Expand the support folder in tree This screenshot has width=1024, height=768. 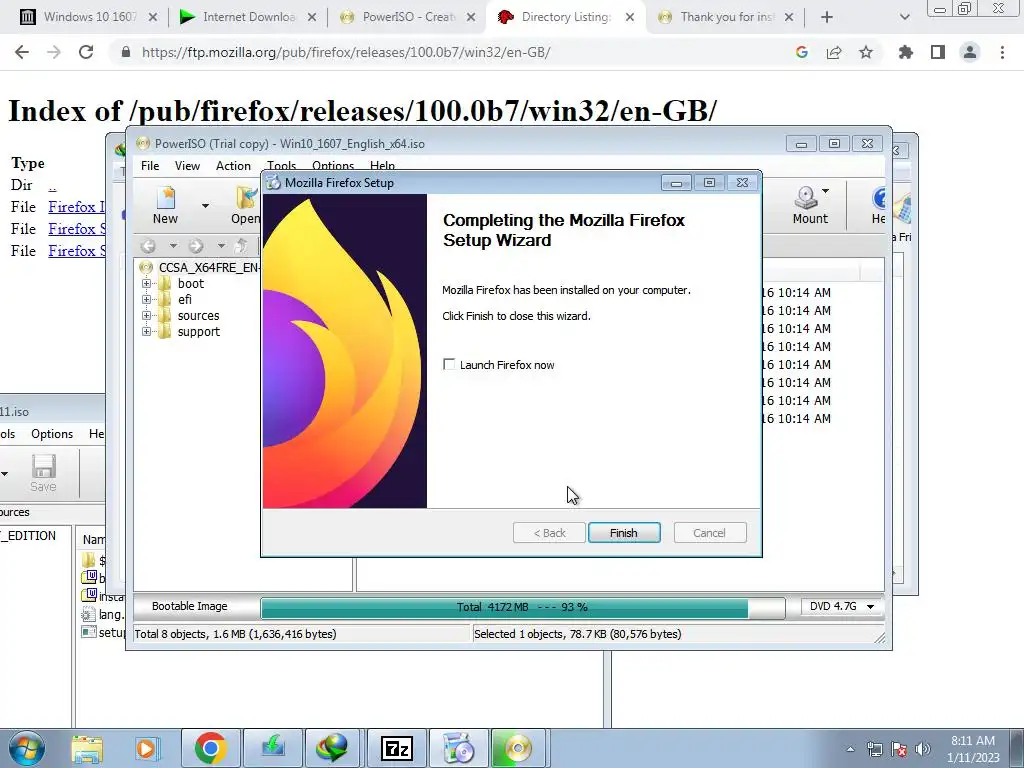point(146,332)
